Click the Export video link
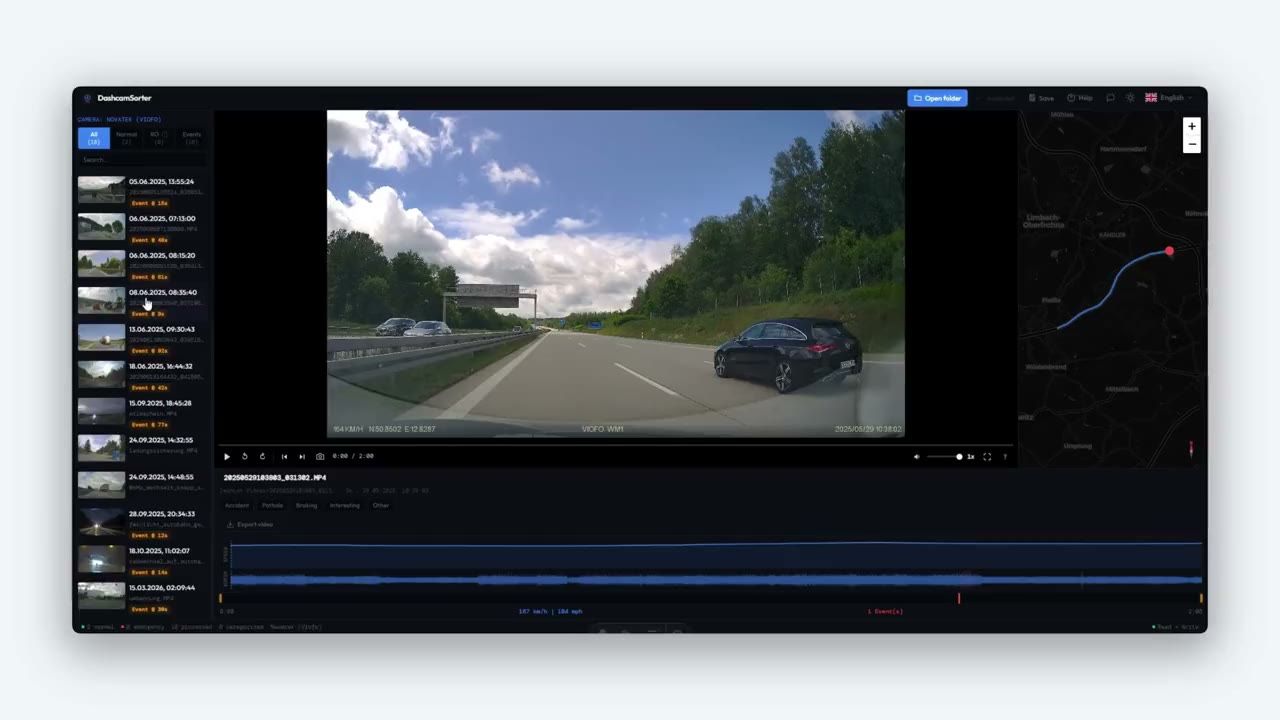The image size is (1280, 720). pos(250,524)
